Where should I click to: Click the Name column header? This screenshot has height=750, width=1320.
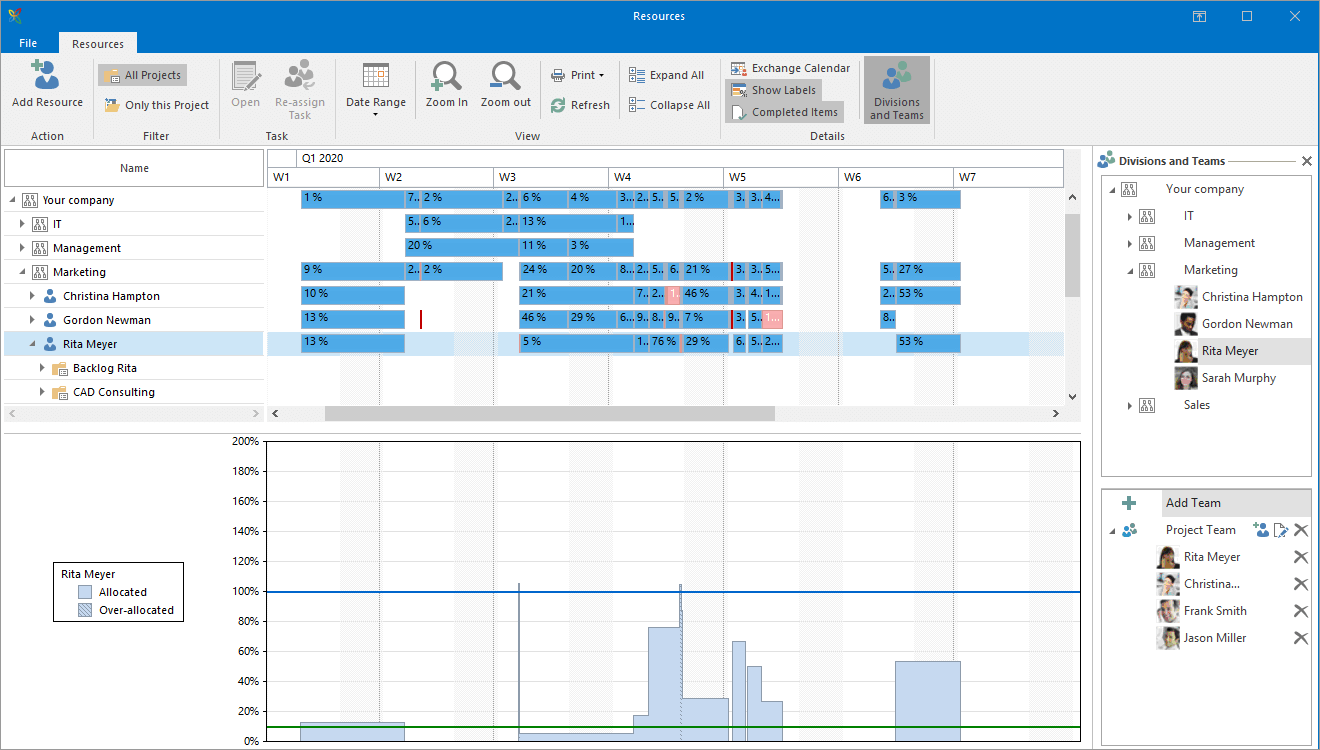coord(134,168)
